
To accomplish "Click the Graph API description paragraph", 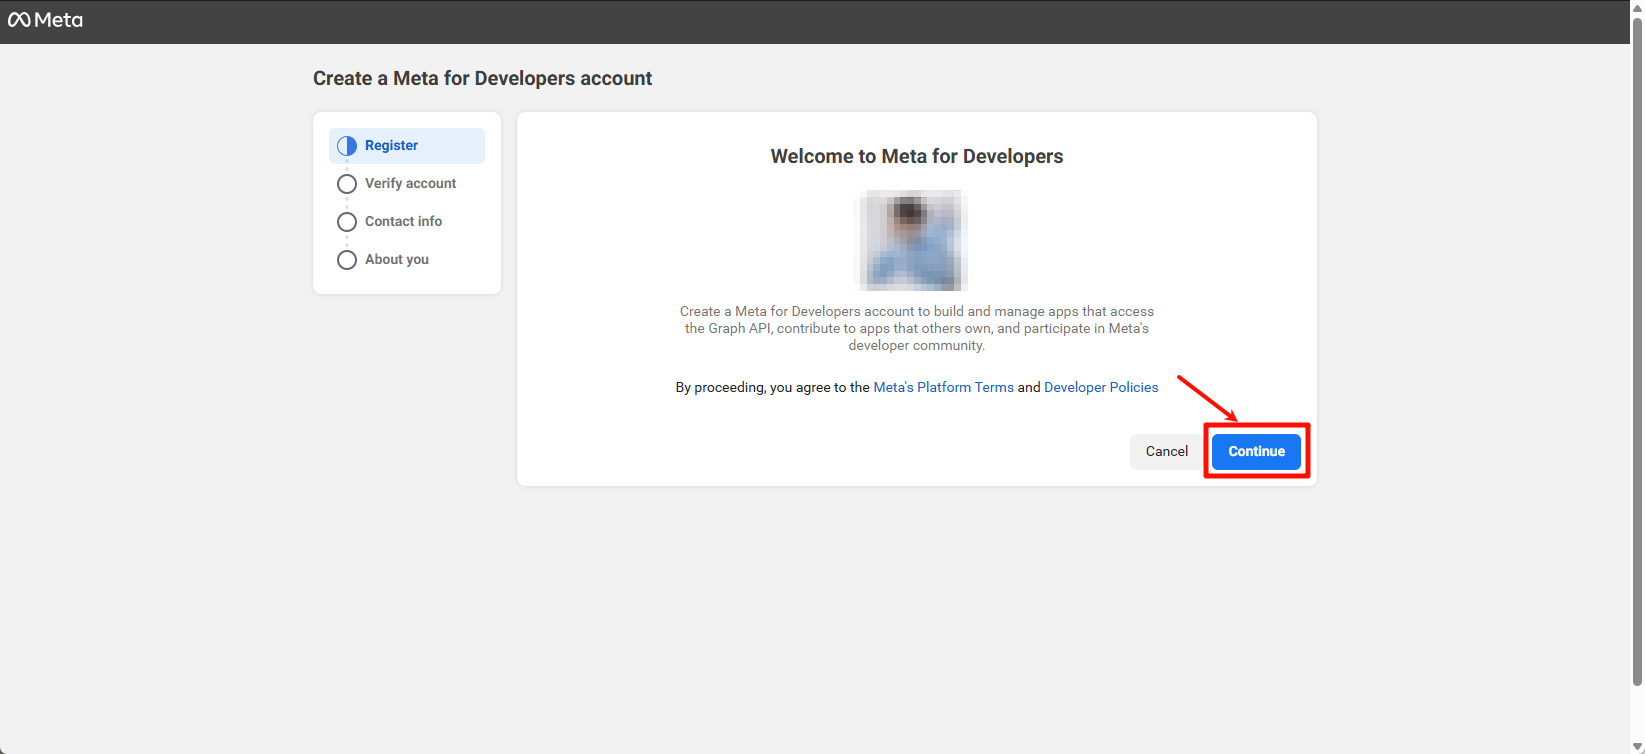I will coord(916,329).
